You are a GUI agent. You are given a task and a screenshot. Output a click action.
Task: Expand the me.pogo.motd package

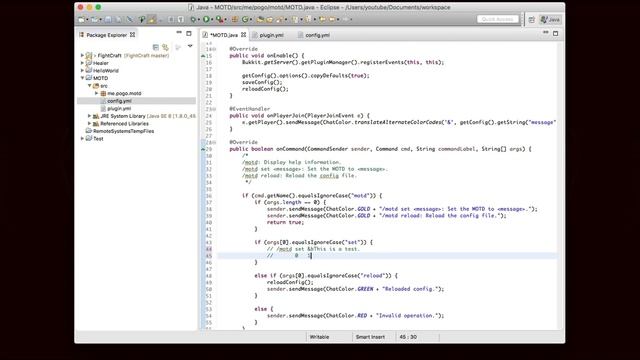(x=97, y=93)
